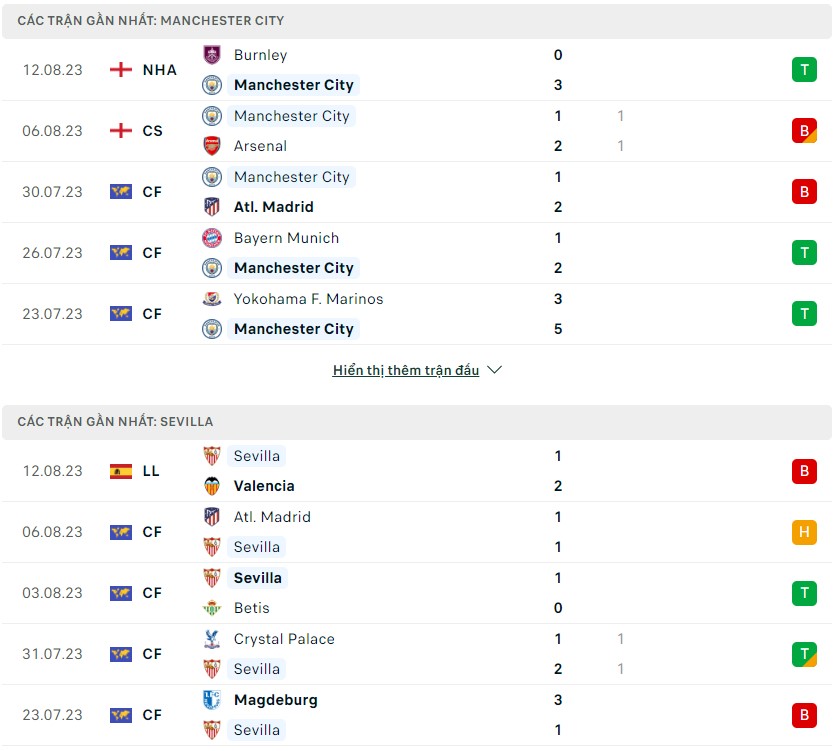Click the Arsenal club crest icon
The height and width of the screenshot is (751, 835).
(212, 146)
